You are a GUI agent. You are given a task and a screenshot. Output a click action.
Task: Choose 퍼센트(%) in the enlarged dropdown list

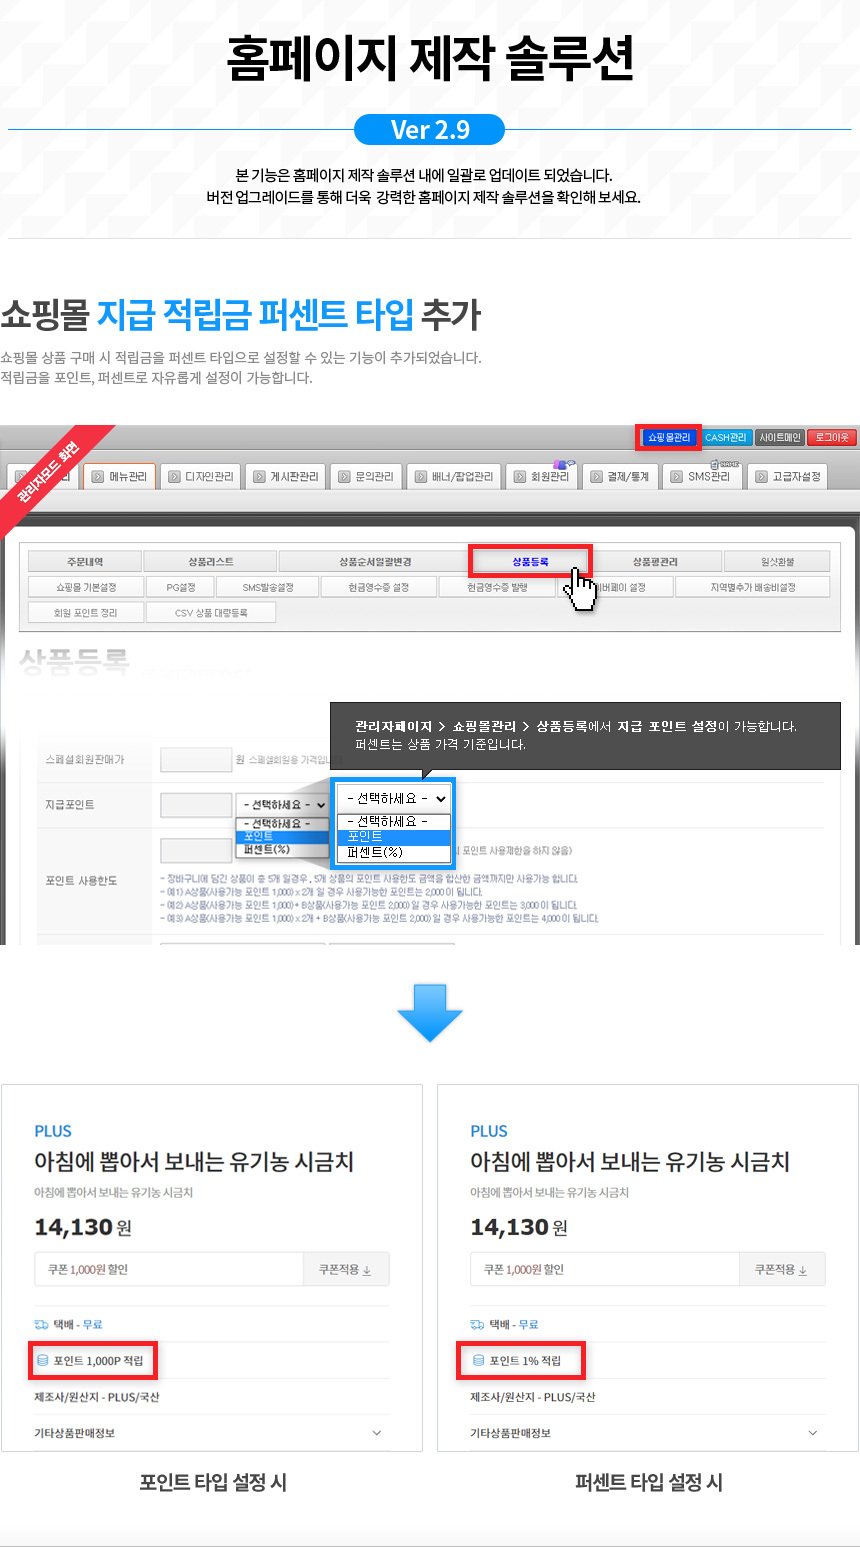click(x=394, y=853)
